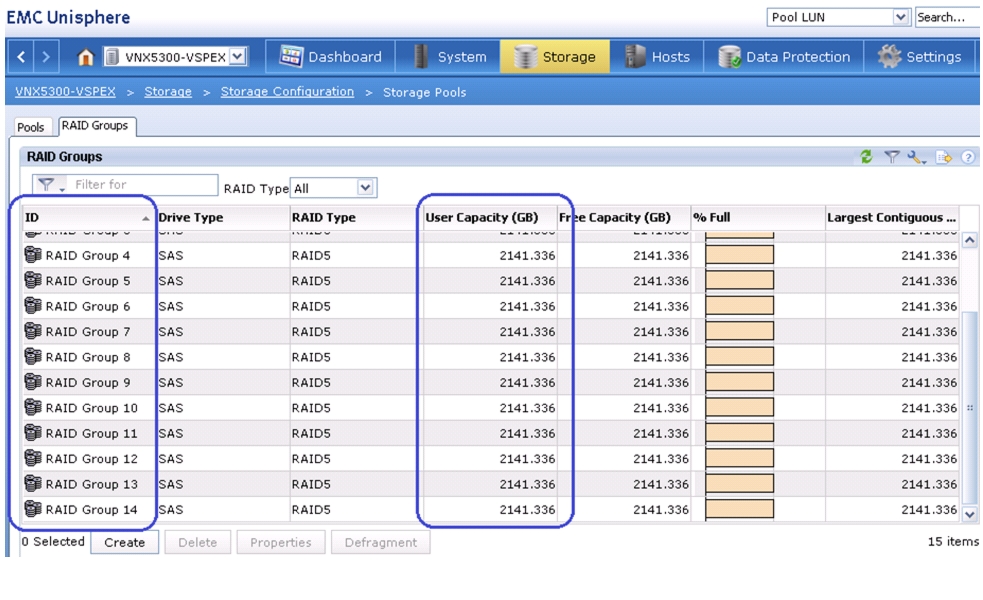Open the wrench customize tool
Viewport: 983px width, 600px height.
click(x=916, y=157)
